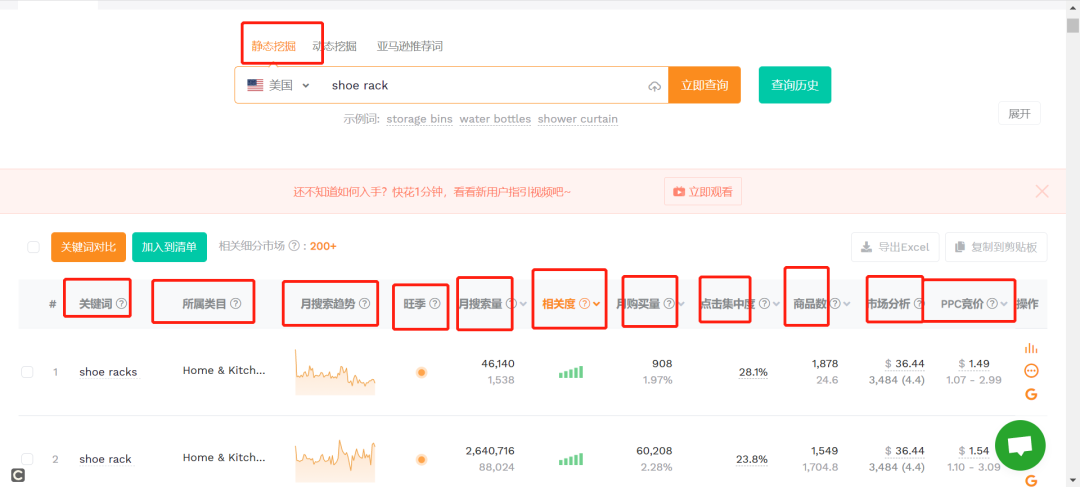This screenshot has width=1080, height=487.
Task: Check the box for row 2 shoe rack
Action: (x=27, y=459)
